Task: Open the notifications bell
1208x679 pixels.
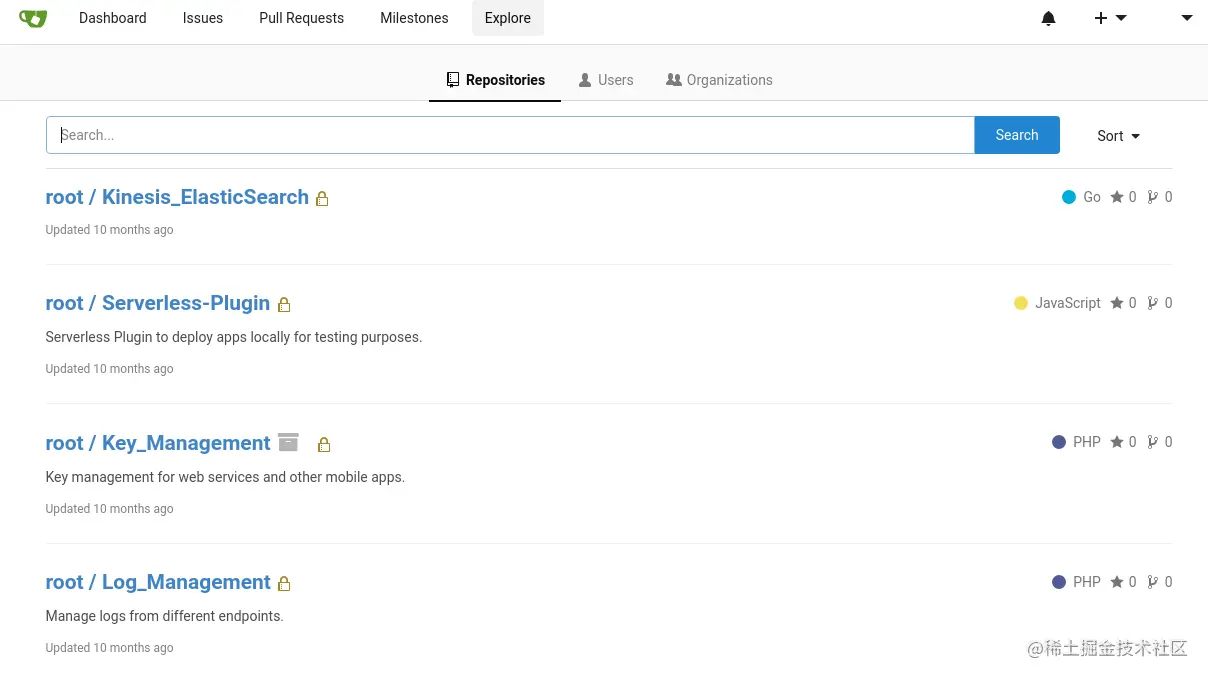Action: coord(1048,18)
